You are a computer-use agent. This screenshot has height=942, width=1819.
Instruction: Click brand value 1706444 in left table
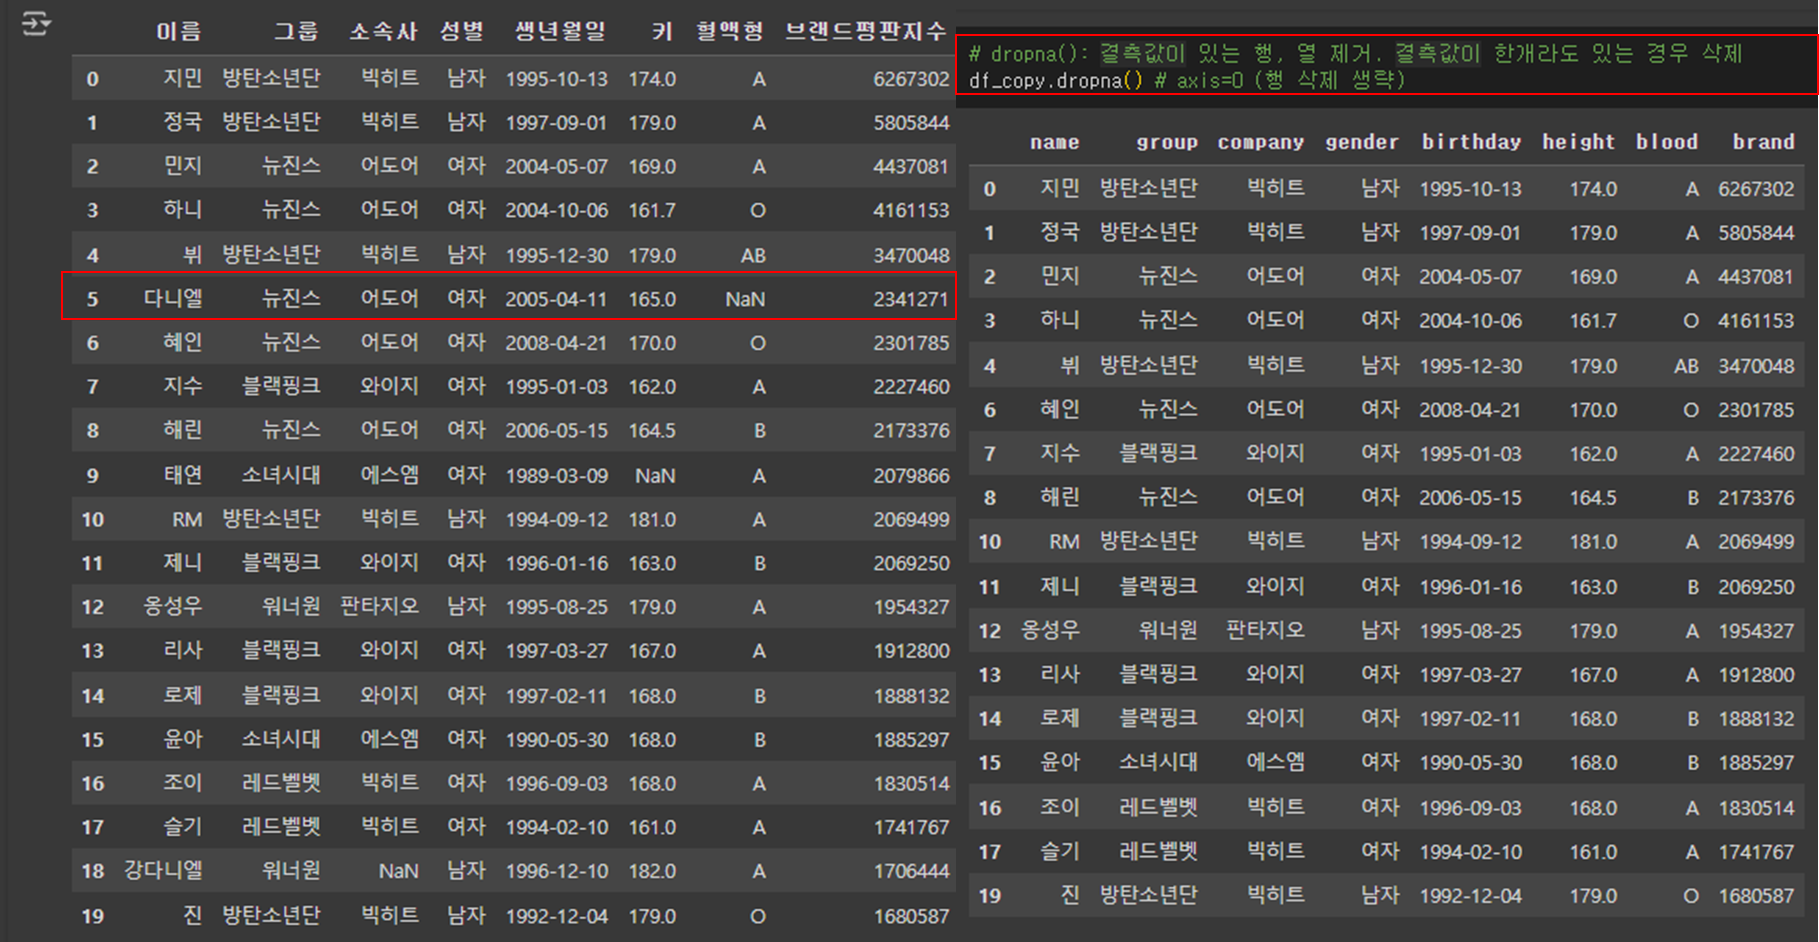pyautogui.click(x=911, y=871)
